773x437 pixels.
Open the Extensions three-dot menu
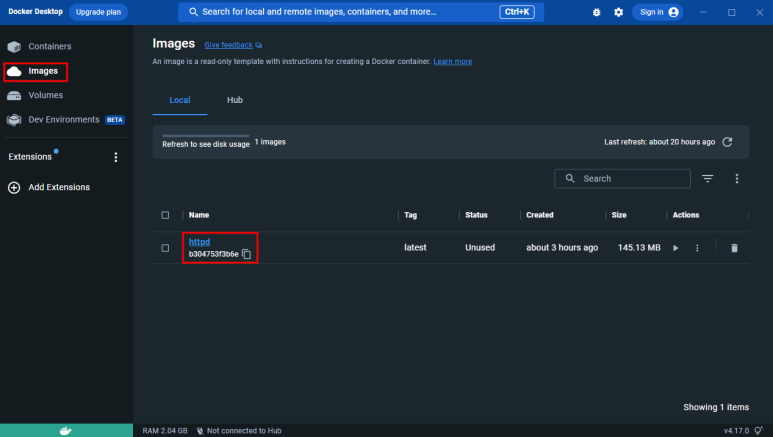116,157
